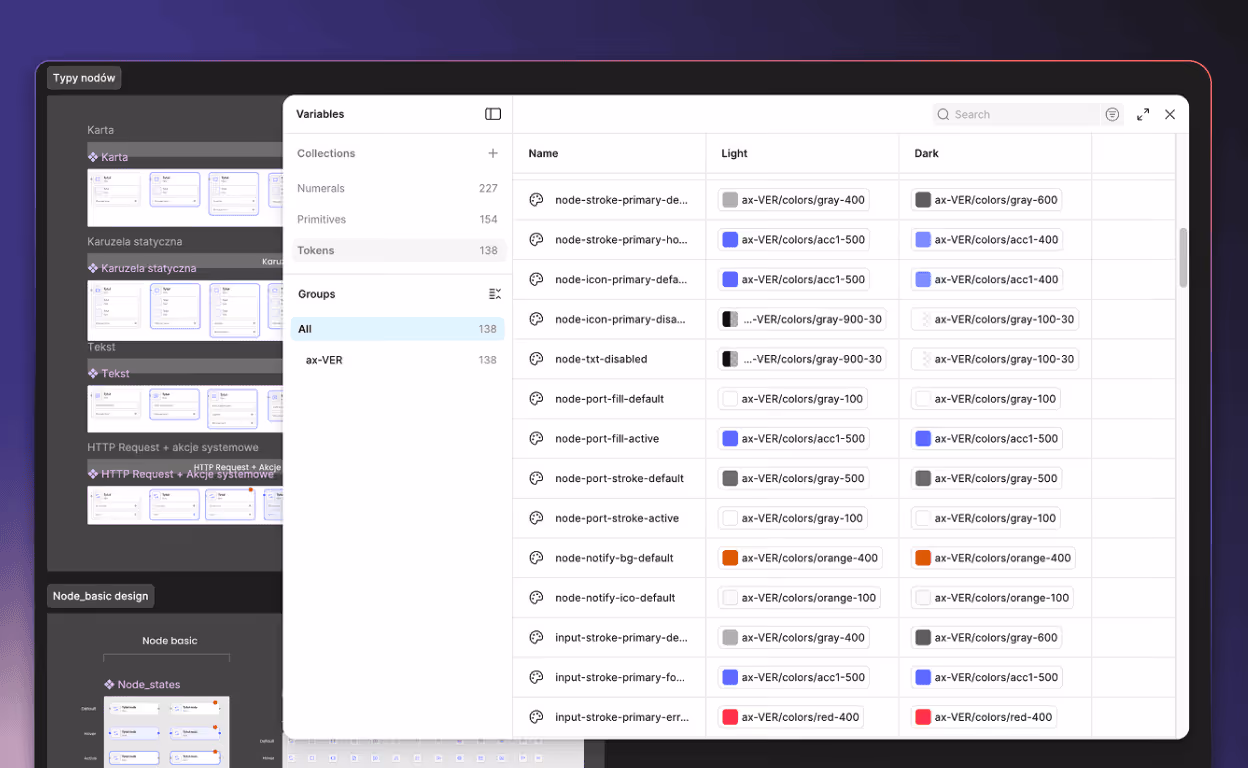Click palette icon of input-stroke-primary-fo... row

(536, 677)
